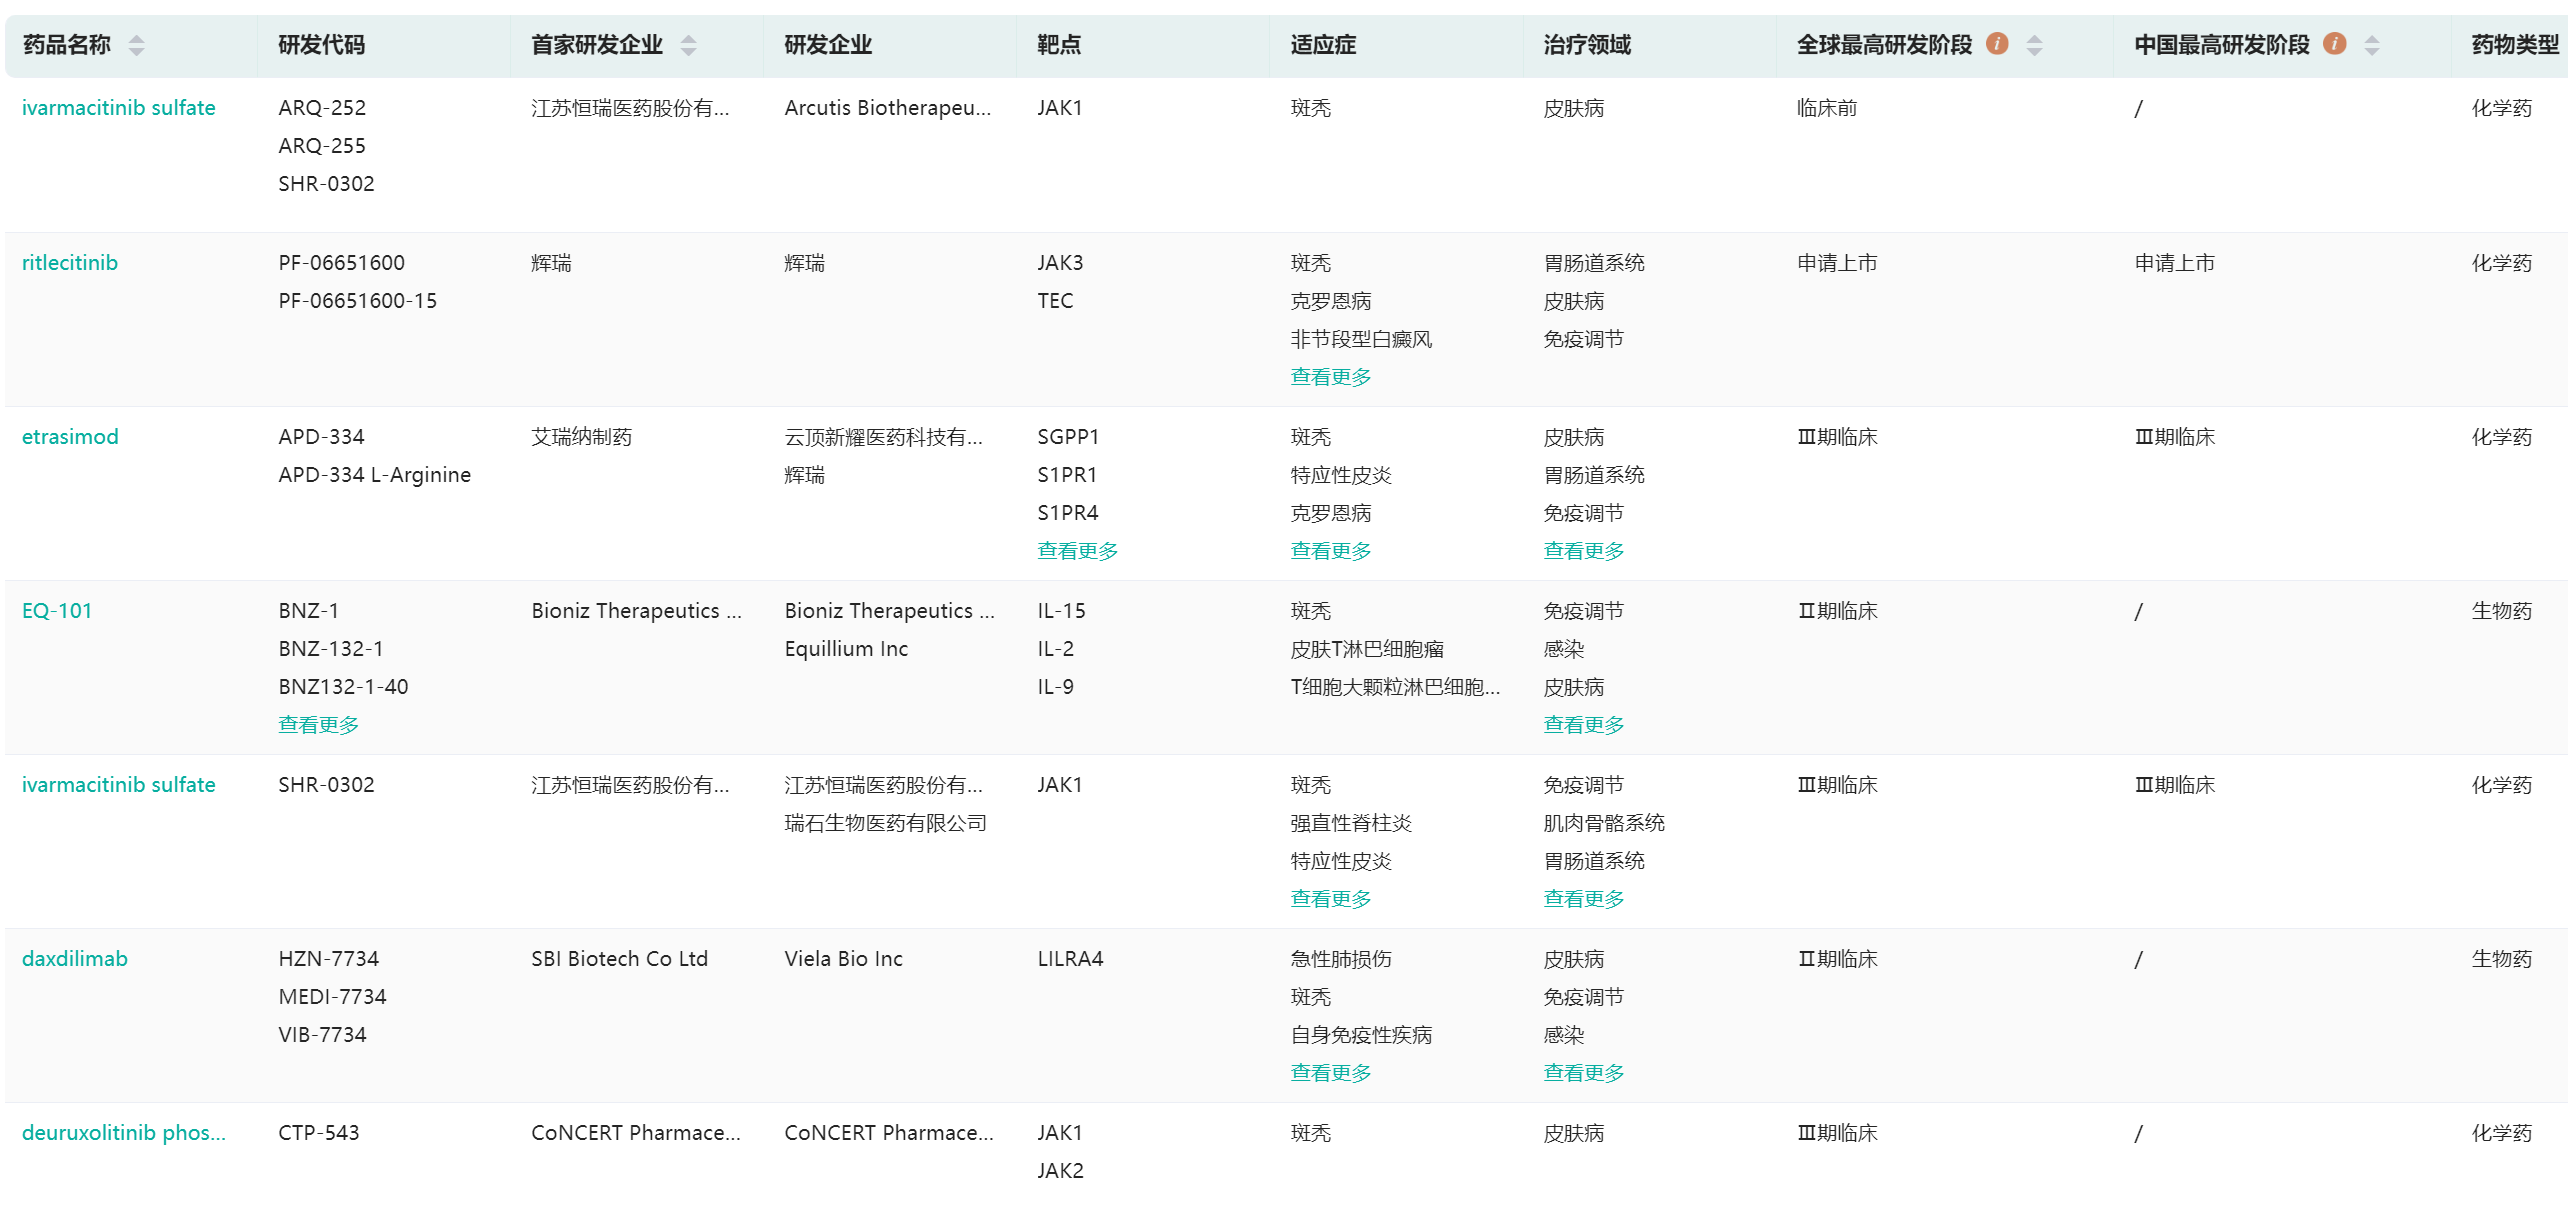This screenshot has height=1229, width=2568.
Task: Open ritlecitinib drug detail link
Action: [x=70, y=263]
